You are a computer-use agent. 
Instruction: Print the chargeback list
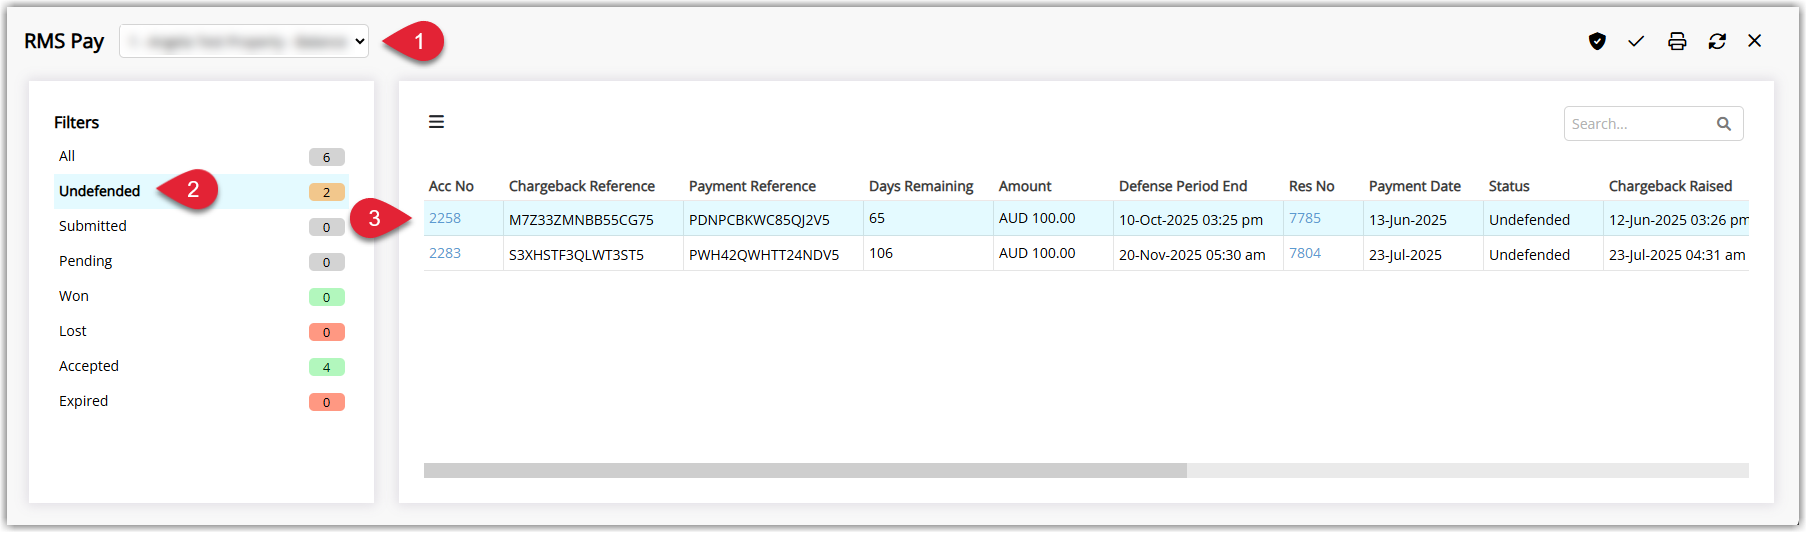point(1677,41)
